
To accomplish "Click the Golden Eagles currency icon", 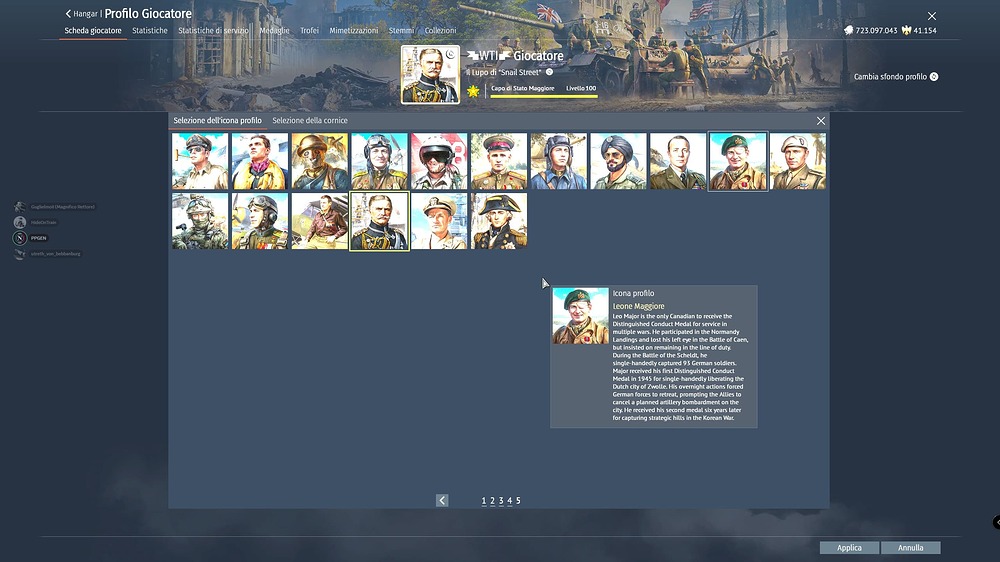I will pos(906,31).
